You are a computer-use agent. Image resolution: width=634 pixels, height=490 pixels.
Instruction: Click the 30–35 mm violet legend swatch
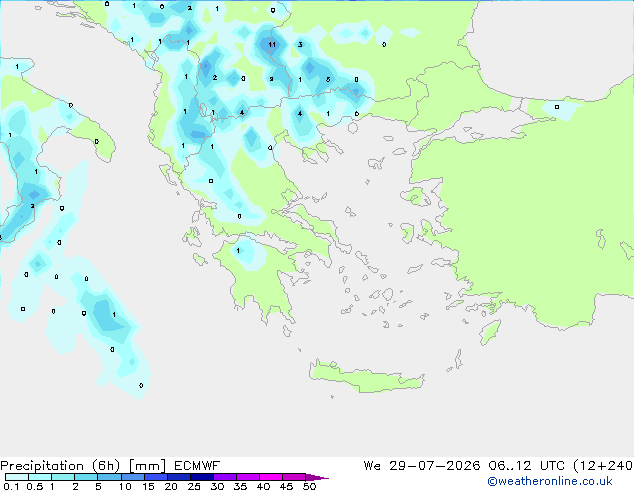pyautogui.click(x=225, y=477)
